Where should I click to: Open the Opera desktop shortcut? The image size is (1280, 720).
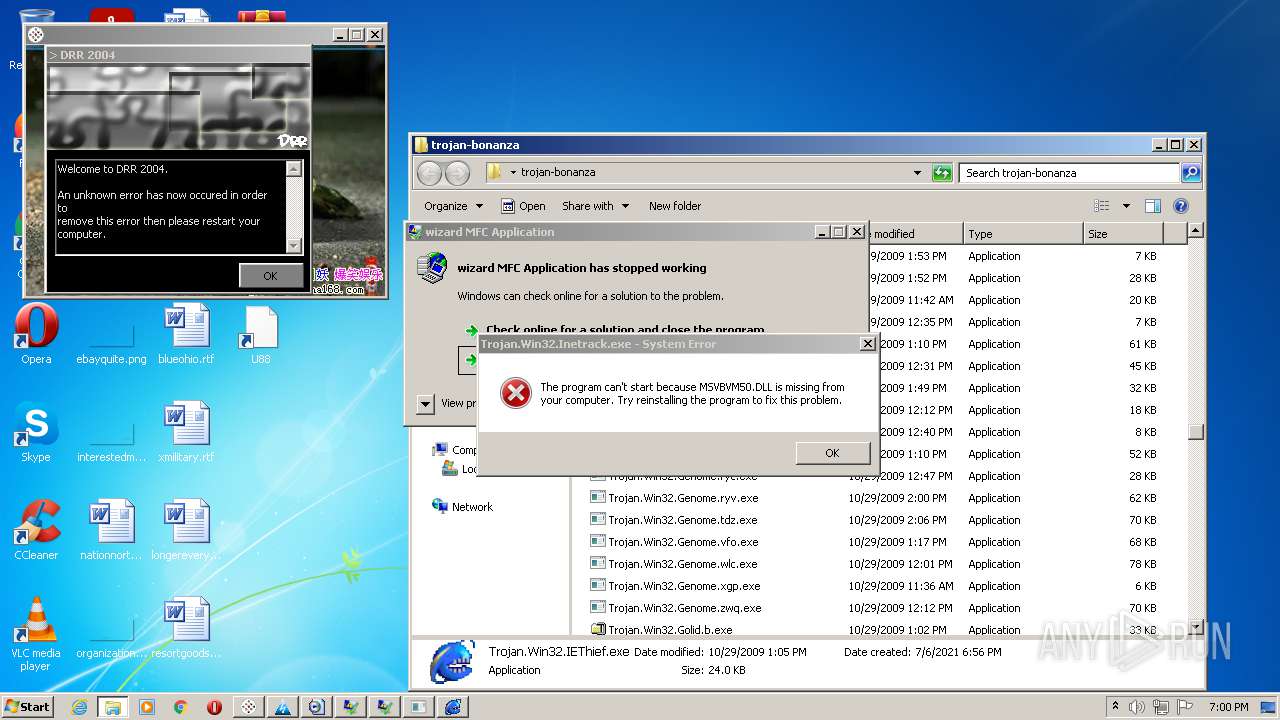click(36, 335)
